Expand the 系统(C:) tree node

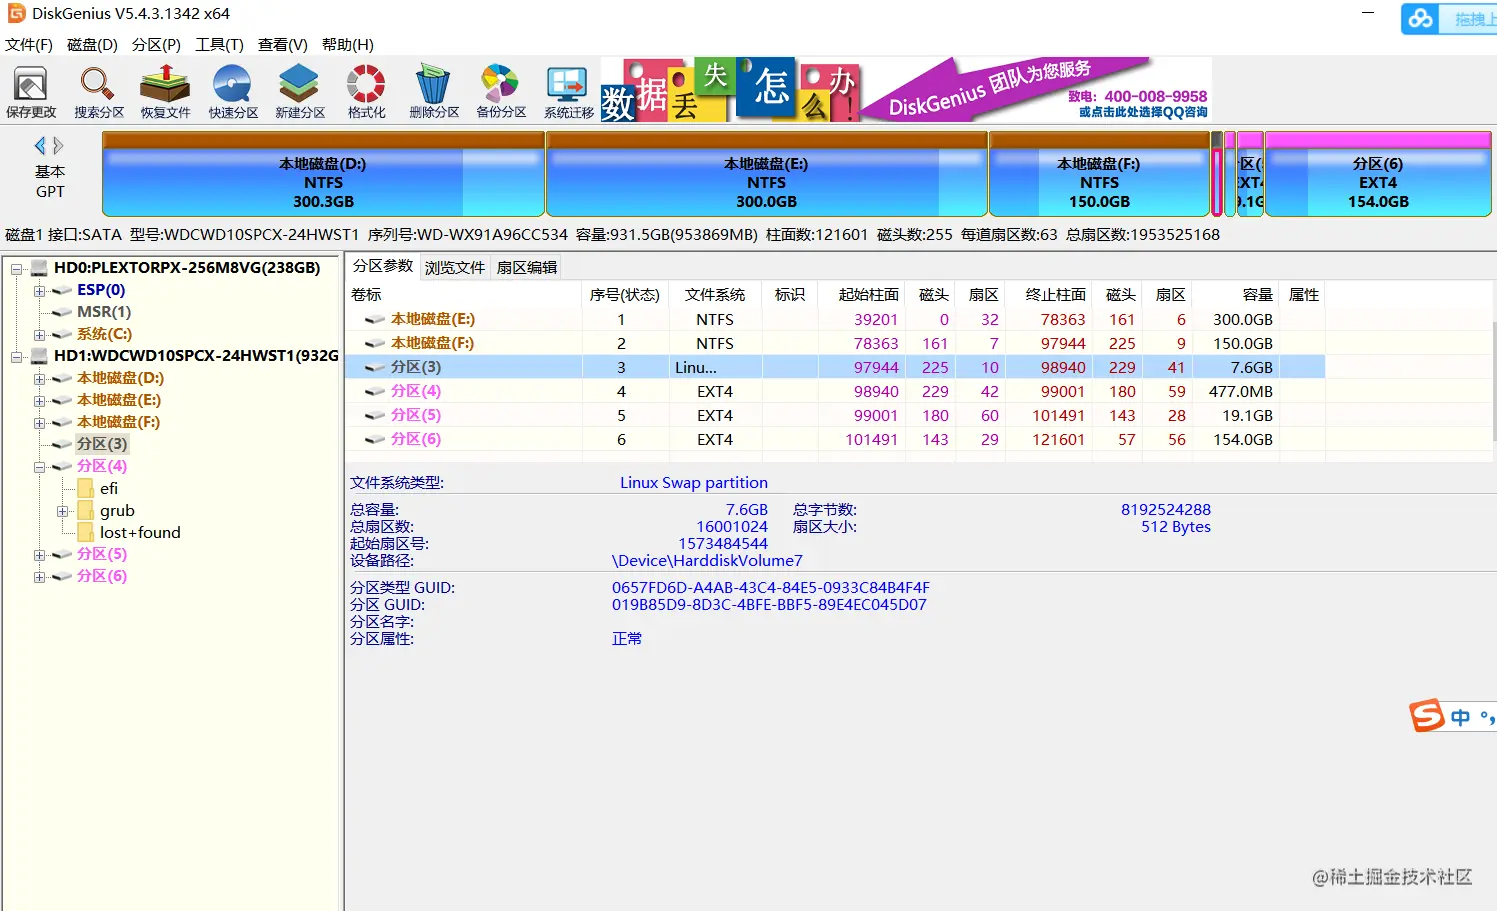(39, 334)
